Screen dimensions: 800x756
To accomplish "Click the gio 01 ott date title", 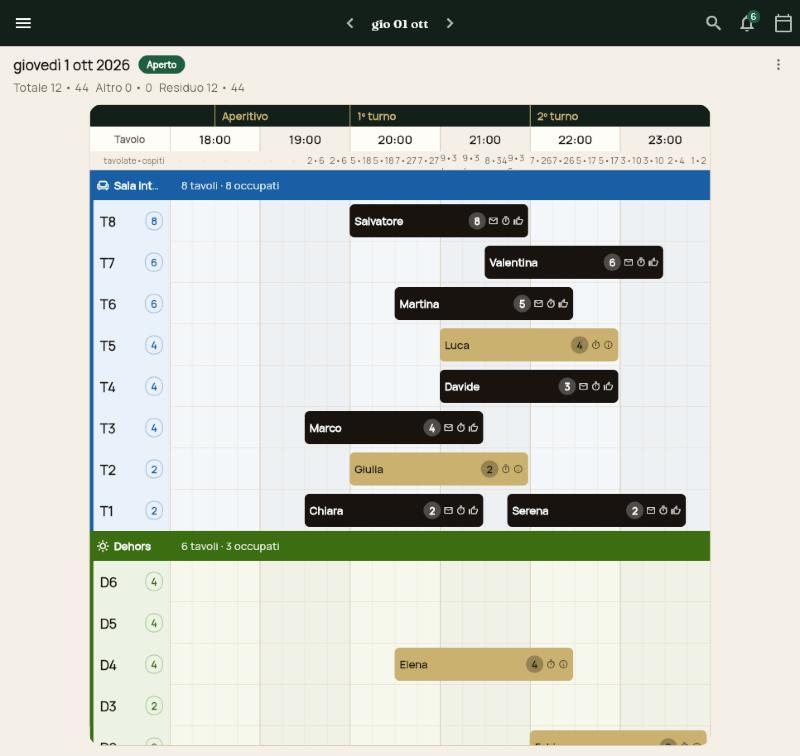I will (x=399, y=24).
